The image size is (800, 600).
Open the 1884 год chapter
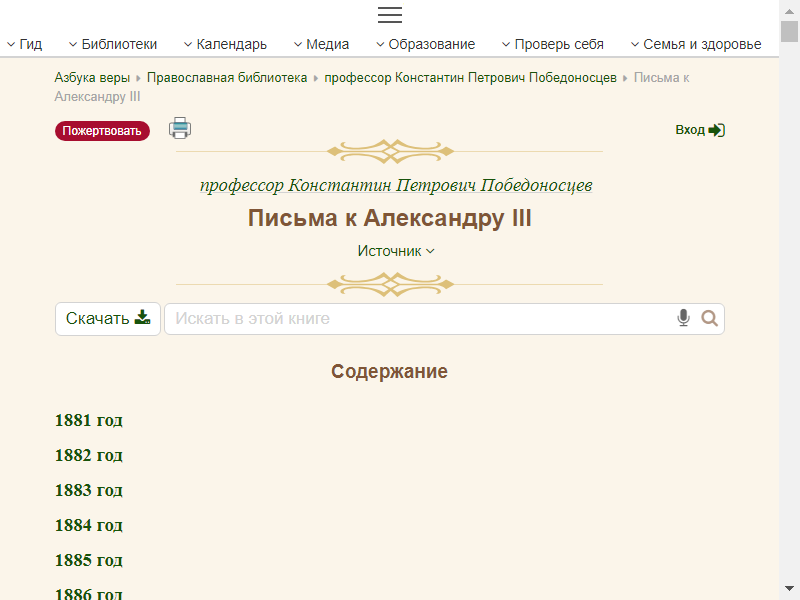pyautogui.click(x=89, y=525)
